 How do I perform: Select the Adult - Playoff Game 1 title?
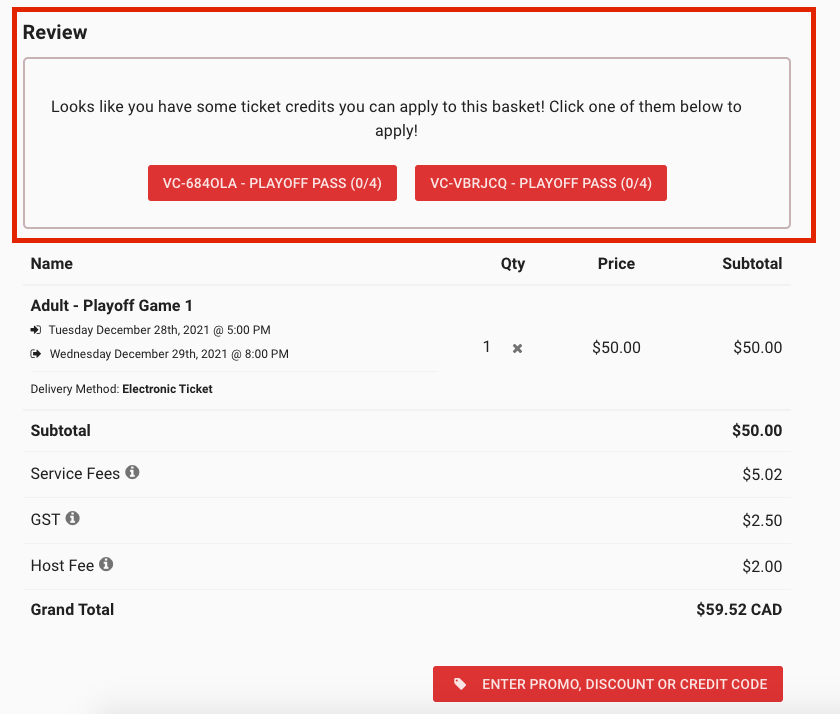pyautogui.click(x=111, y=305)
